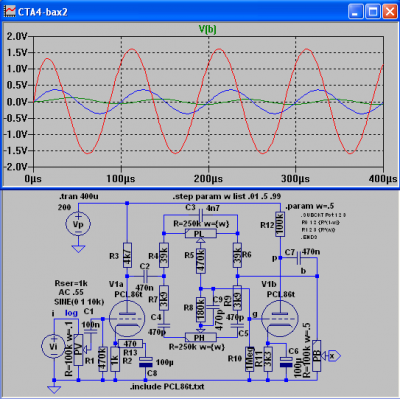Select the Vp voltage source symbol

[78, 224]
